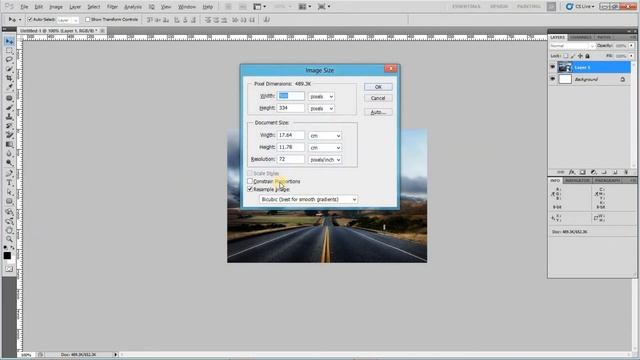640x360 pixels.
Task: Open pixel Width units dropdown
Action: pyautogui.click(x=321, y=97)
